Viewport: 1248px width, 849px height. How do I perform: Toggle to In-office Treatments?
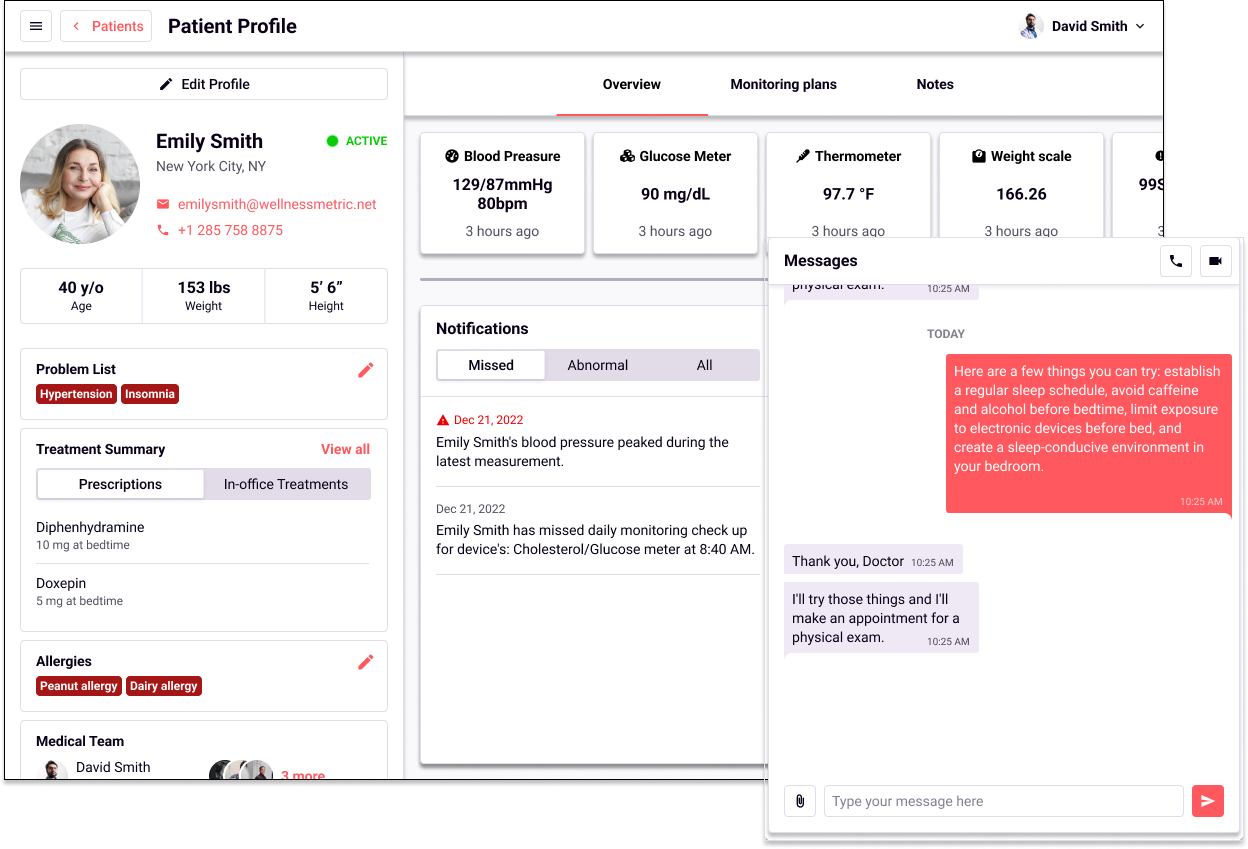tap(286, 484)
